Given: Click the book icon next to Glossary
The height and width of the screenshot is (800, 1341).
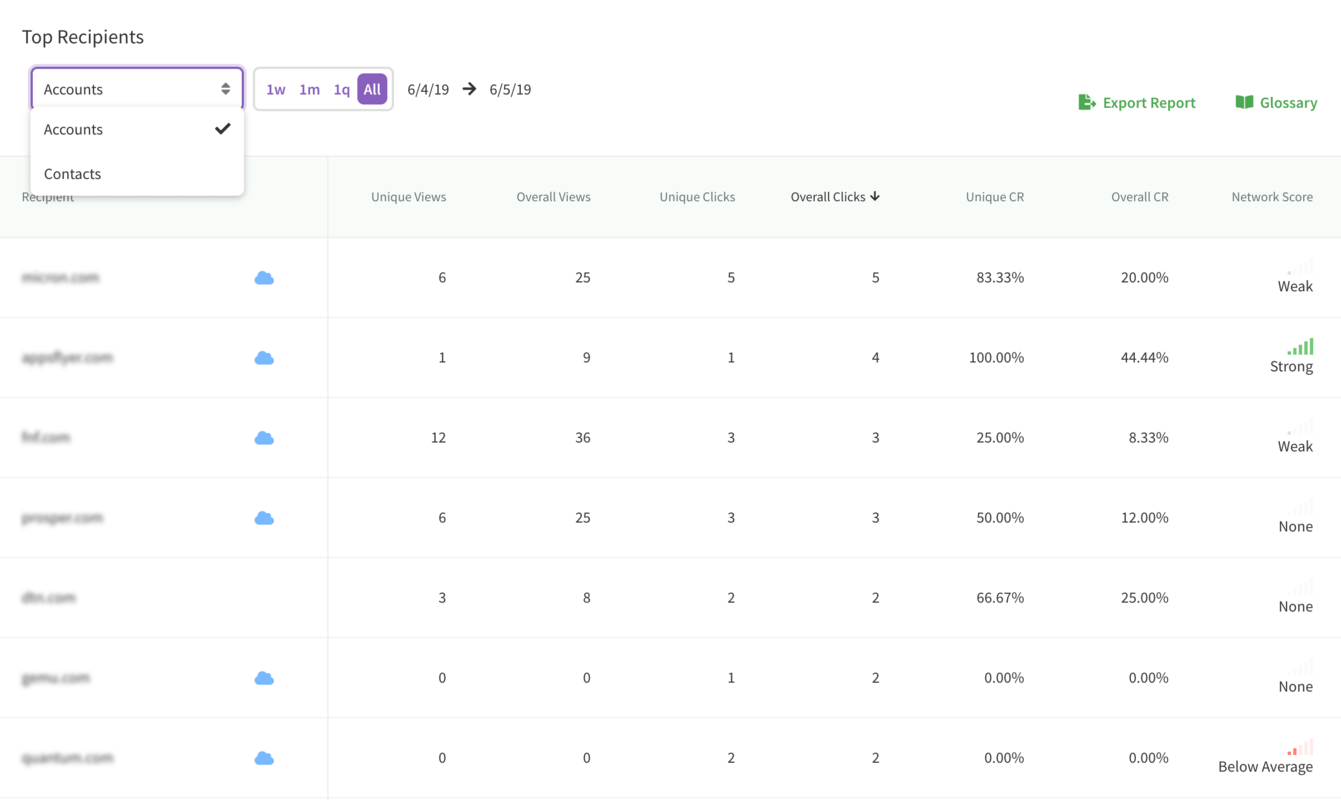Looking at the screenshot, I should click(1244, 102).
